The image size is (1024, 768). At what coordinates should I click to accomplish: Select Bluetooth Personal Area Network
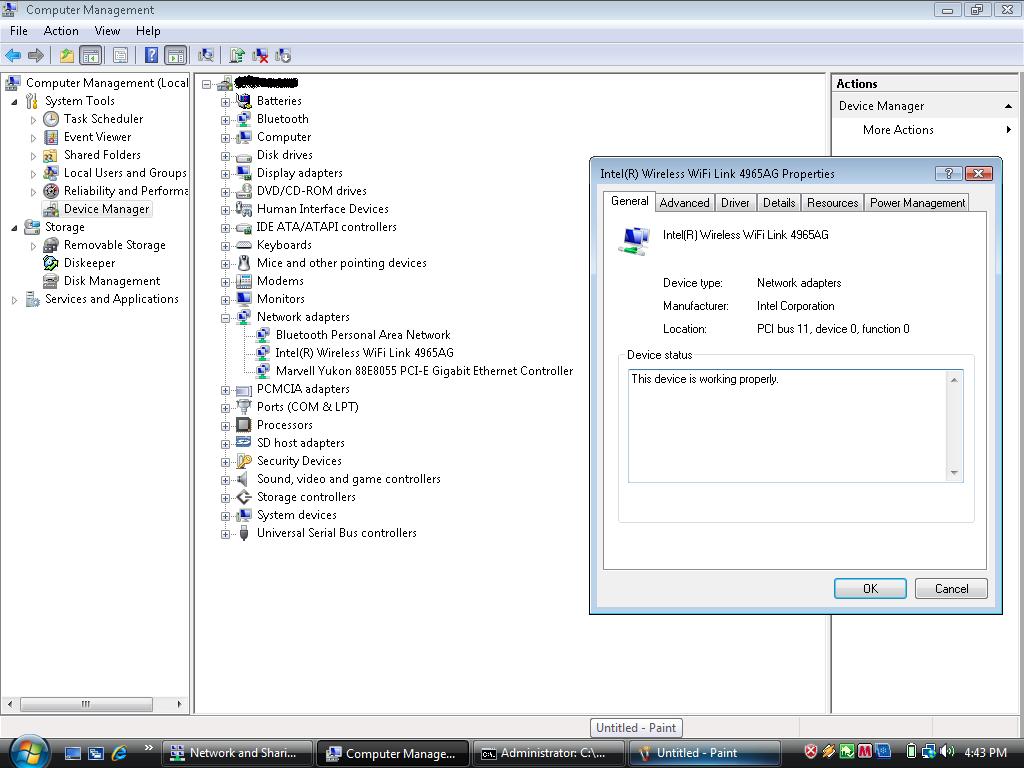363,335
